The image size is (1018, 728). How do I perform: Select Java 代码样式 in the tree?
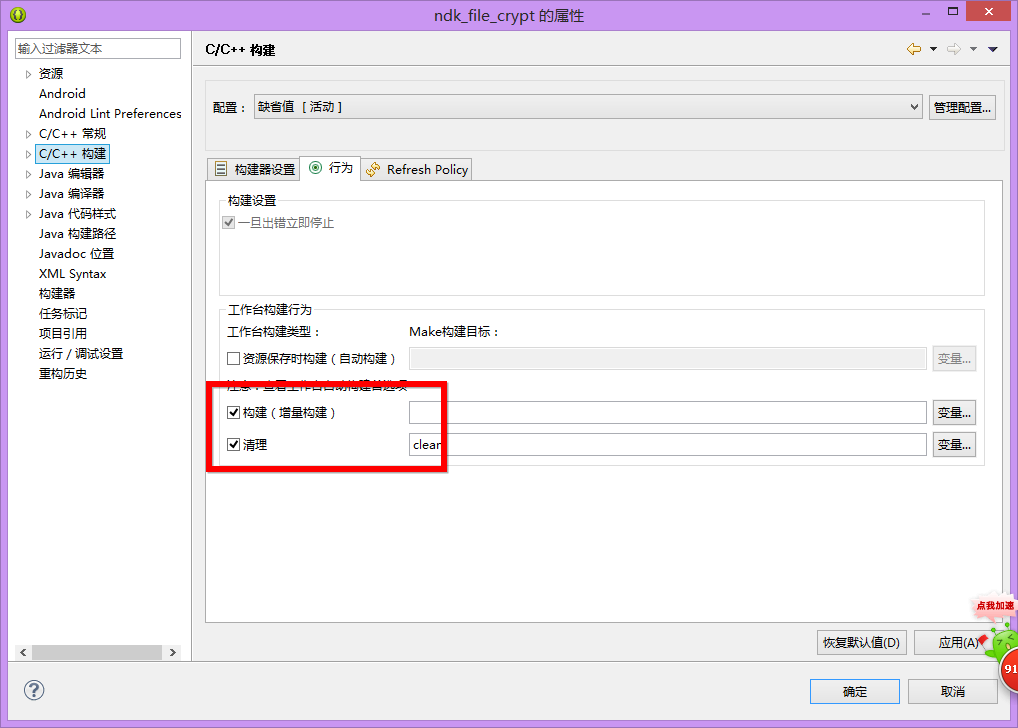pos(77,214)
